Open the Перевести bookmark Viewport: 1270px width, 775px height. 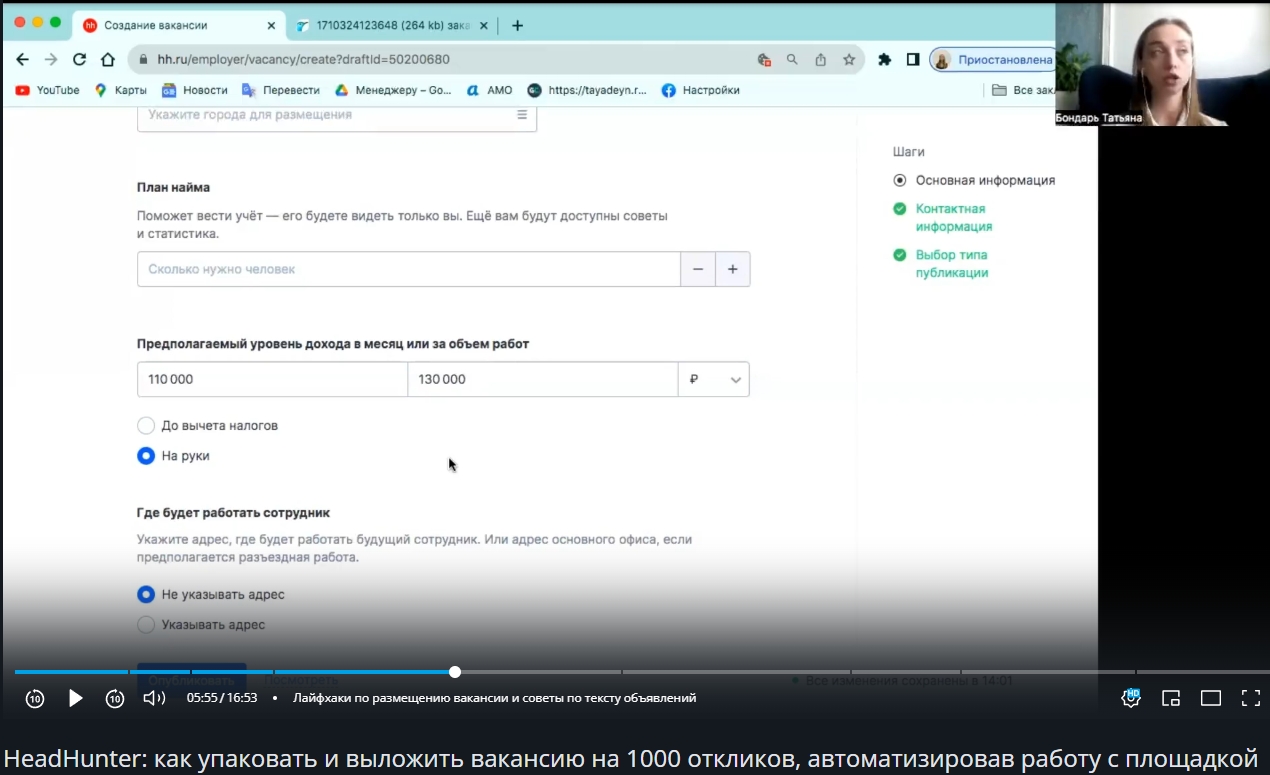281,90
